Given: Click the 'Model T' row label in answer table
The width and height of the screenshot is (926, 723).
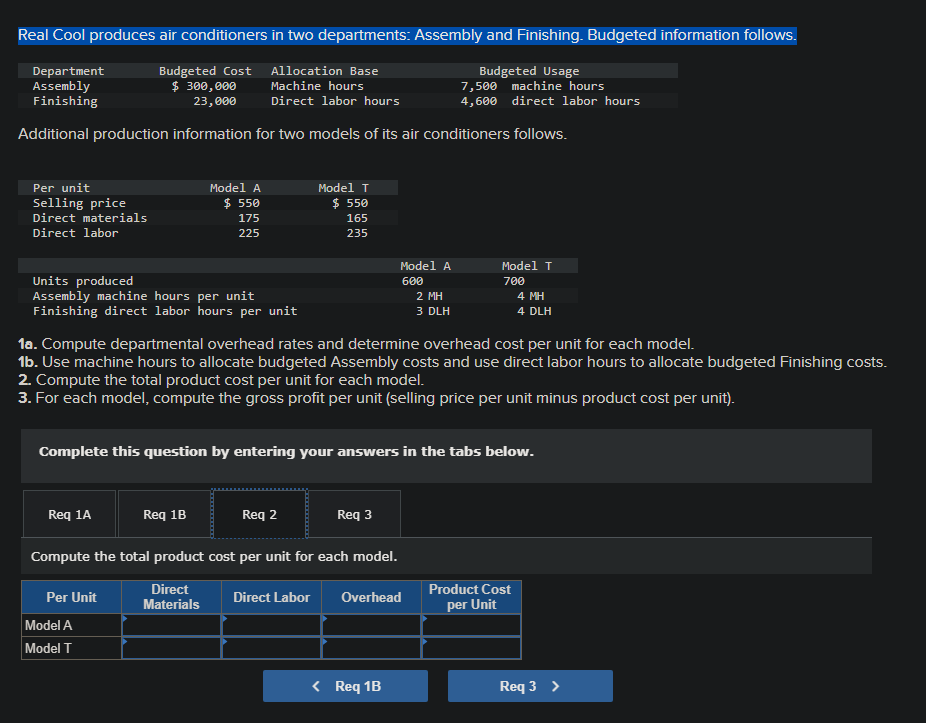Looking at the screenshot, I should coord(71,648).
